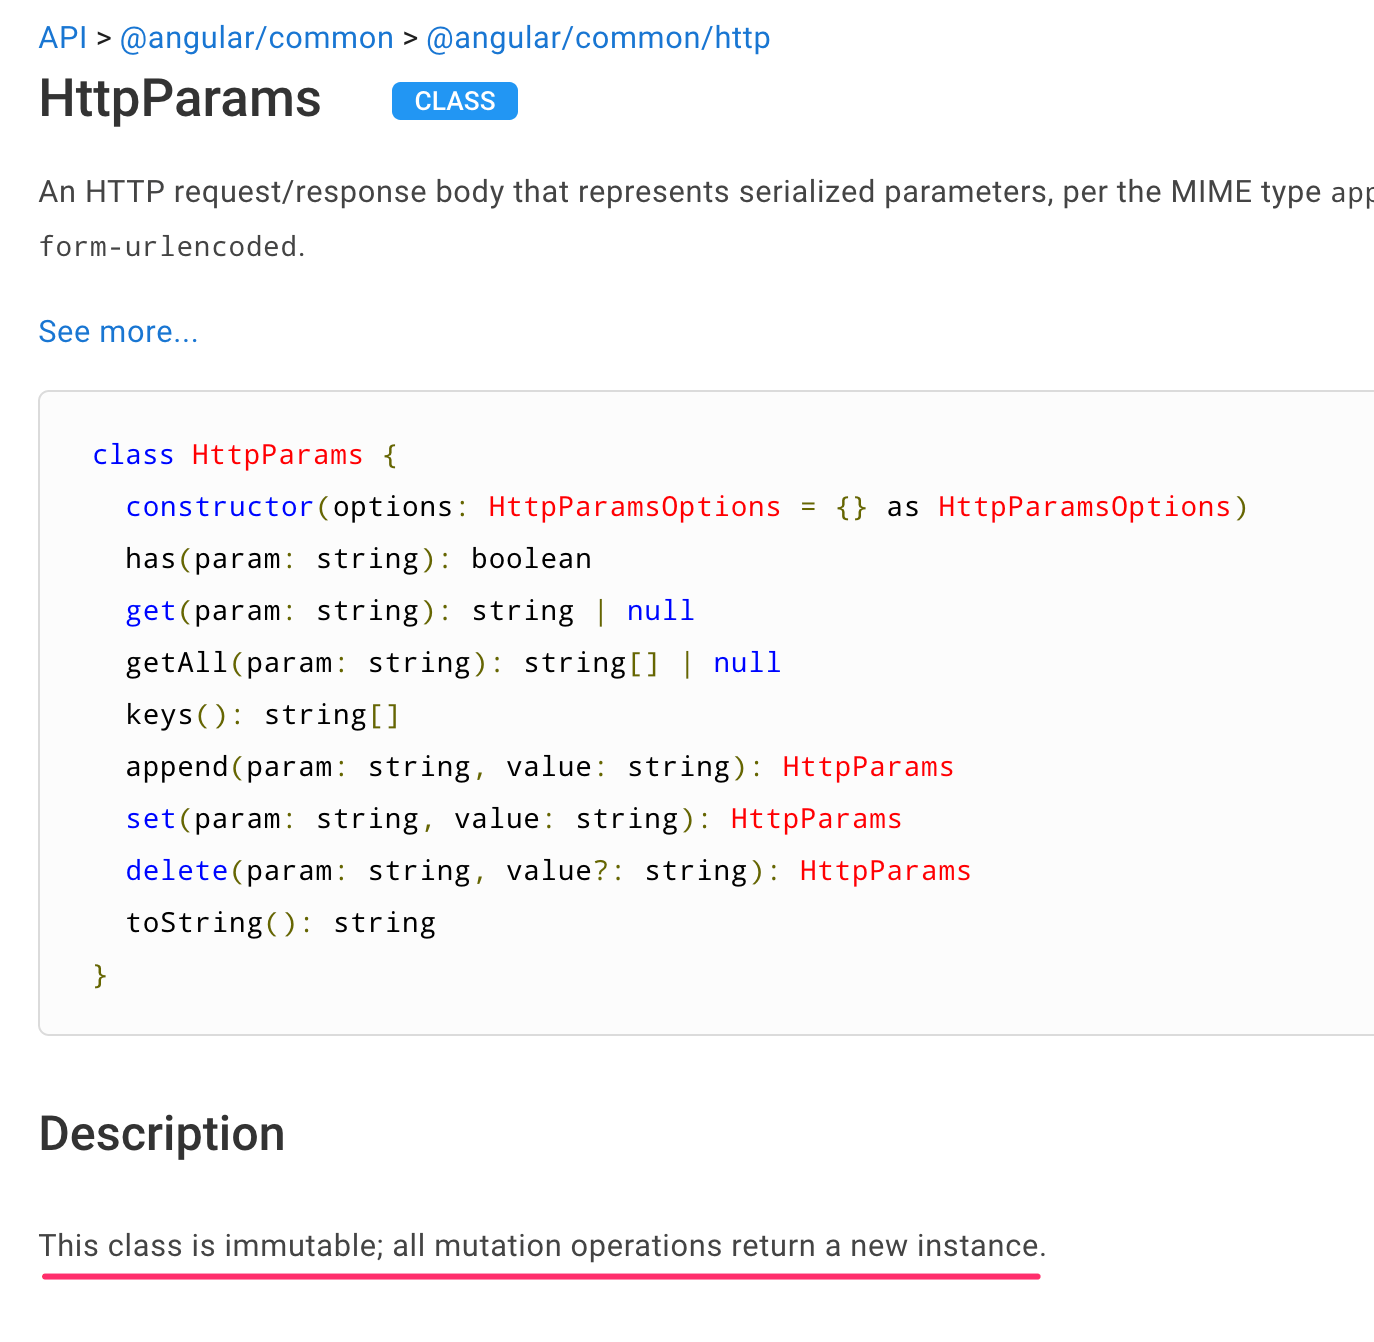Open docs for the delete method

coord(176,870)
